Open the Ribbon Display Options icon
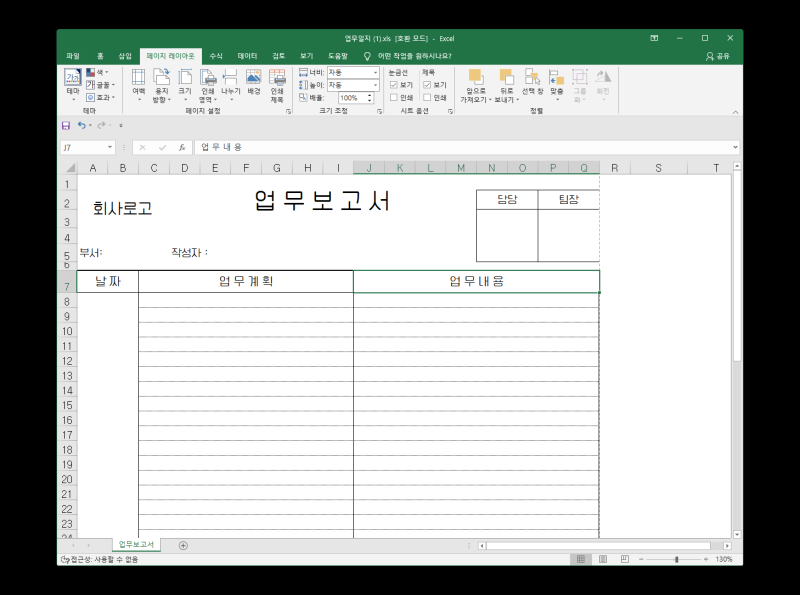 pyautogui.click(x=654, y=38)
